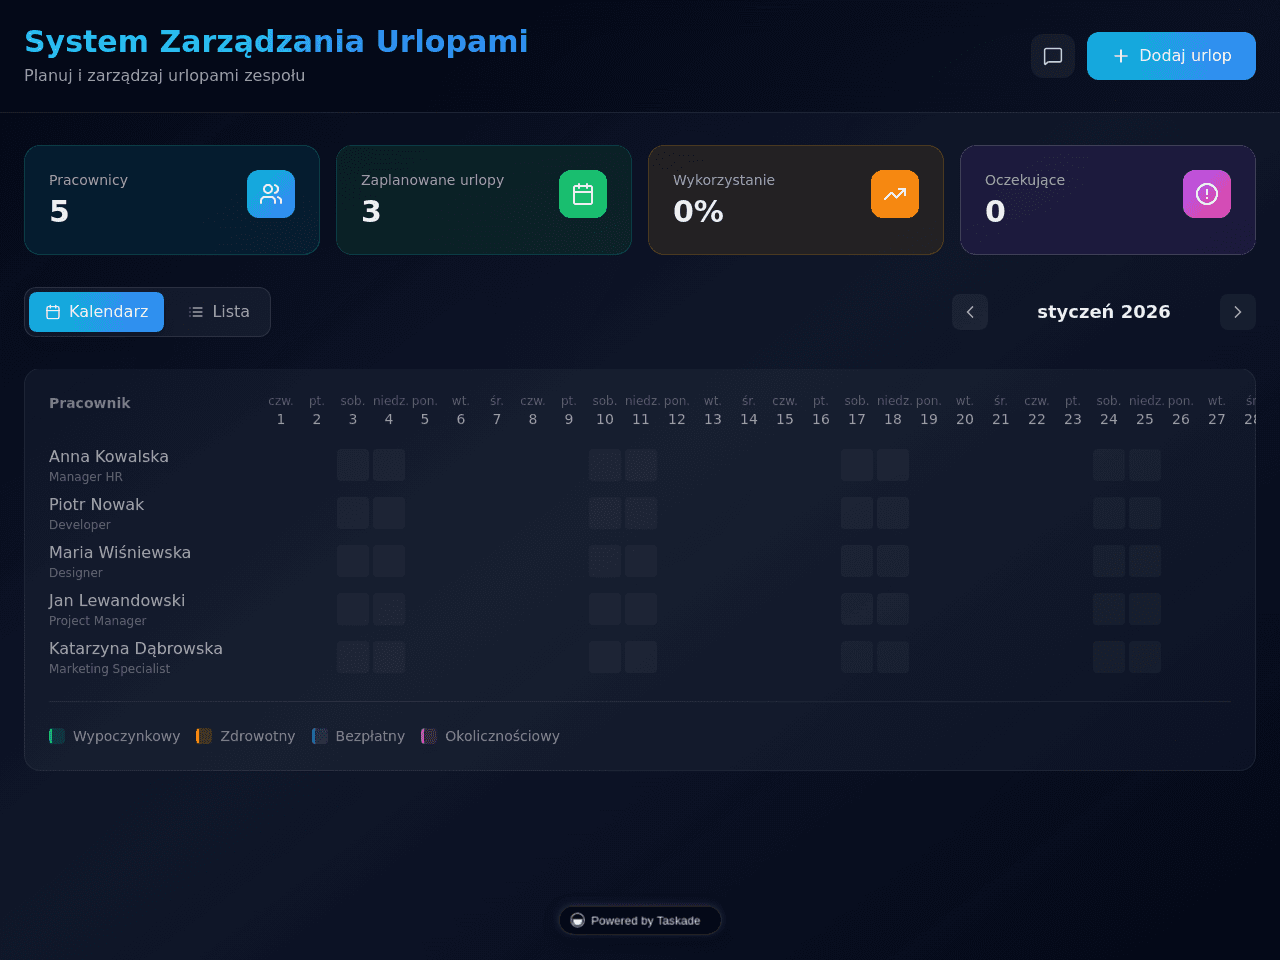Click the orange trend icon on Wykorzystanie card
Screen dimensions: 1280x960
(x=895, y=194)
